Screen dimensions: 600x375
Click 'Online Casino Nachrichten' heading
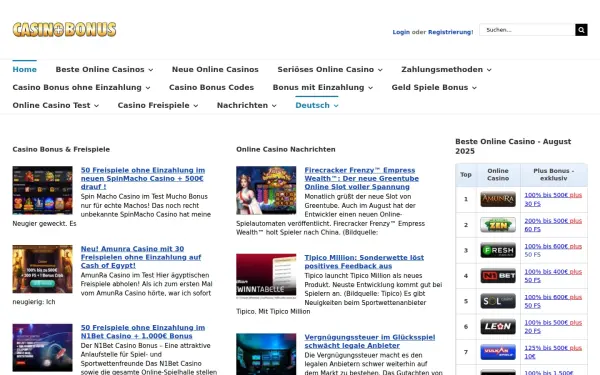(286, 149)
